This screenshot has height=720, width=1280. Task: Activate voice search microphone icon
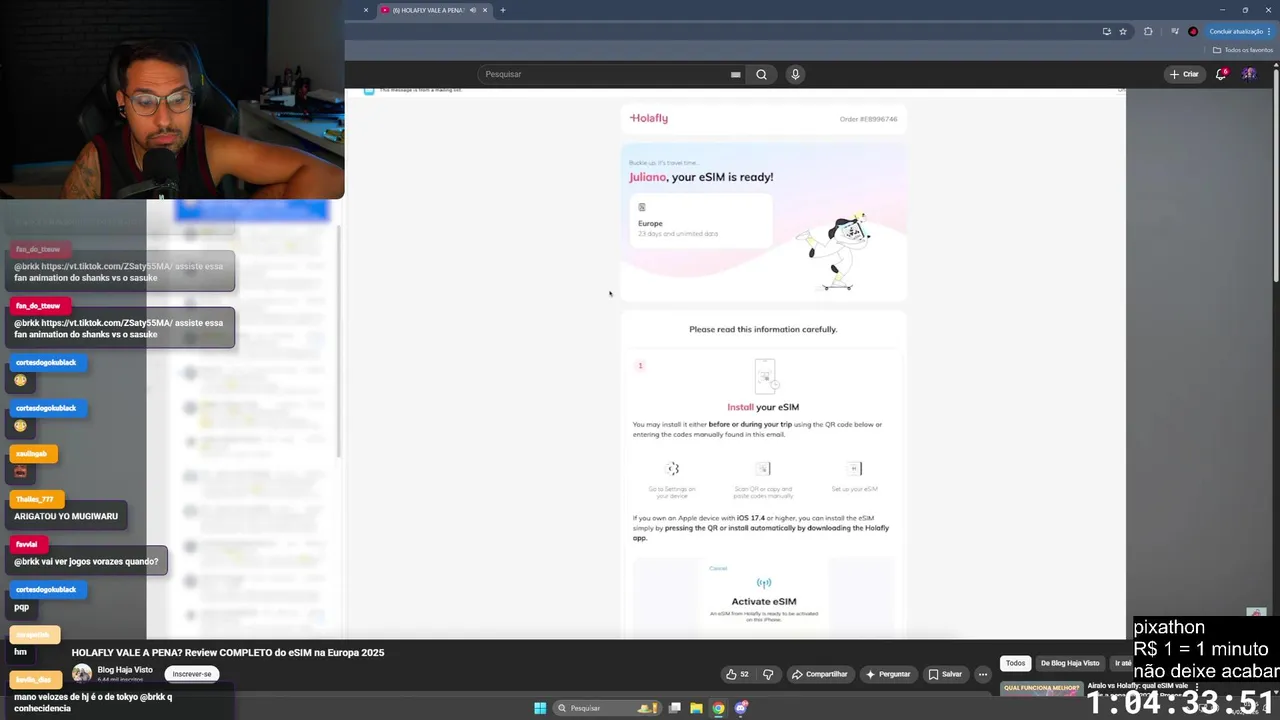(795, 74)
